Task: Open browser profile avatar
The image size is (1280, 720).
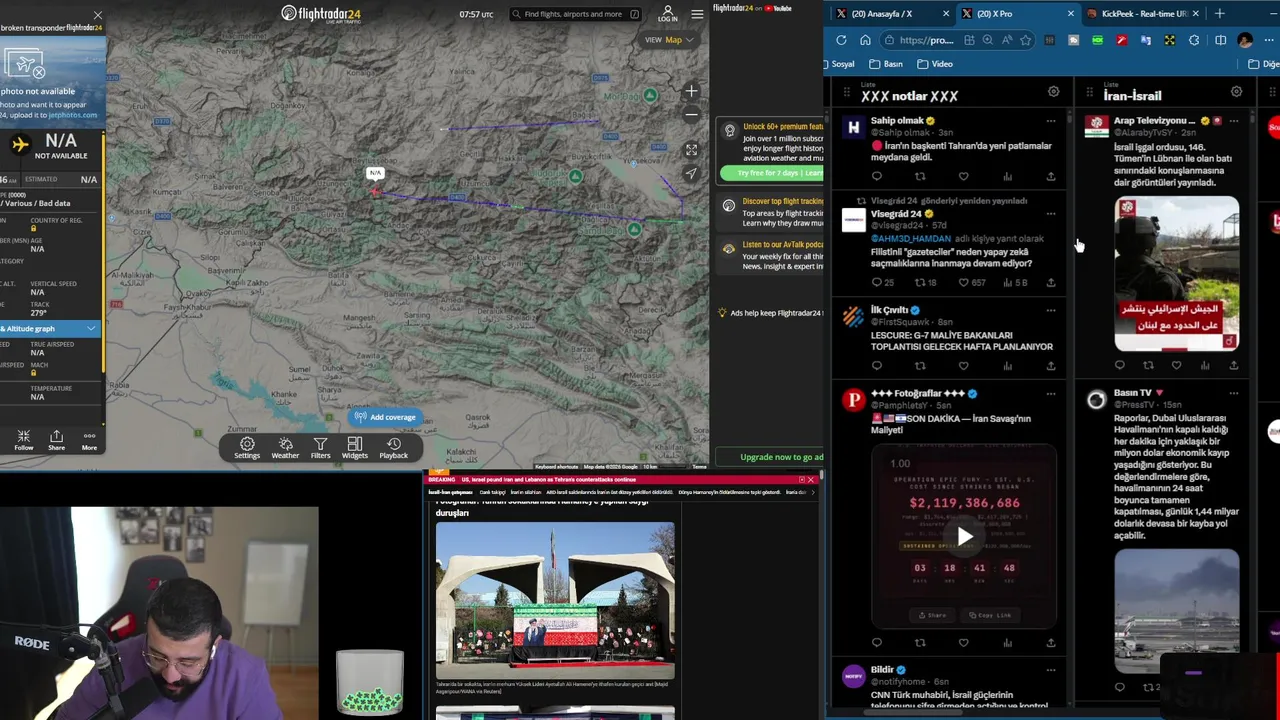Action: click(x=1245, y=40)
